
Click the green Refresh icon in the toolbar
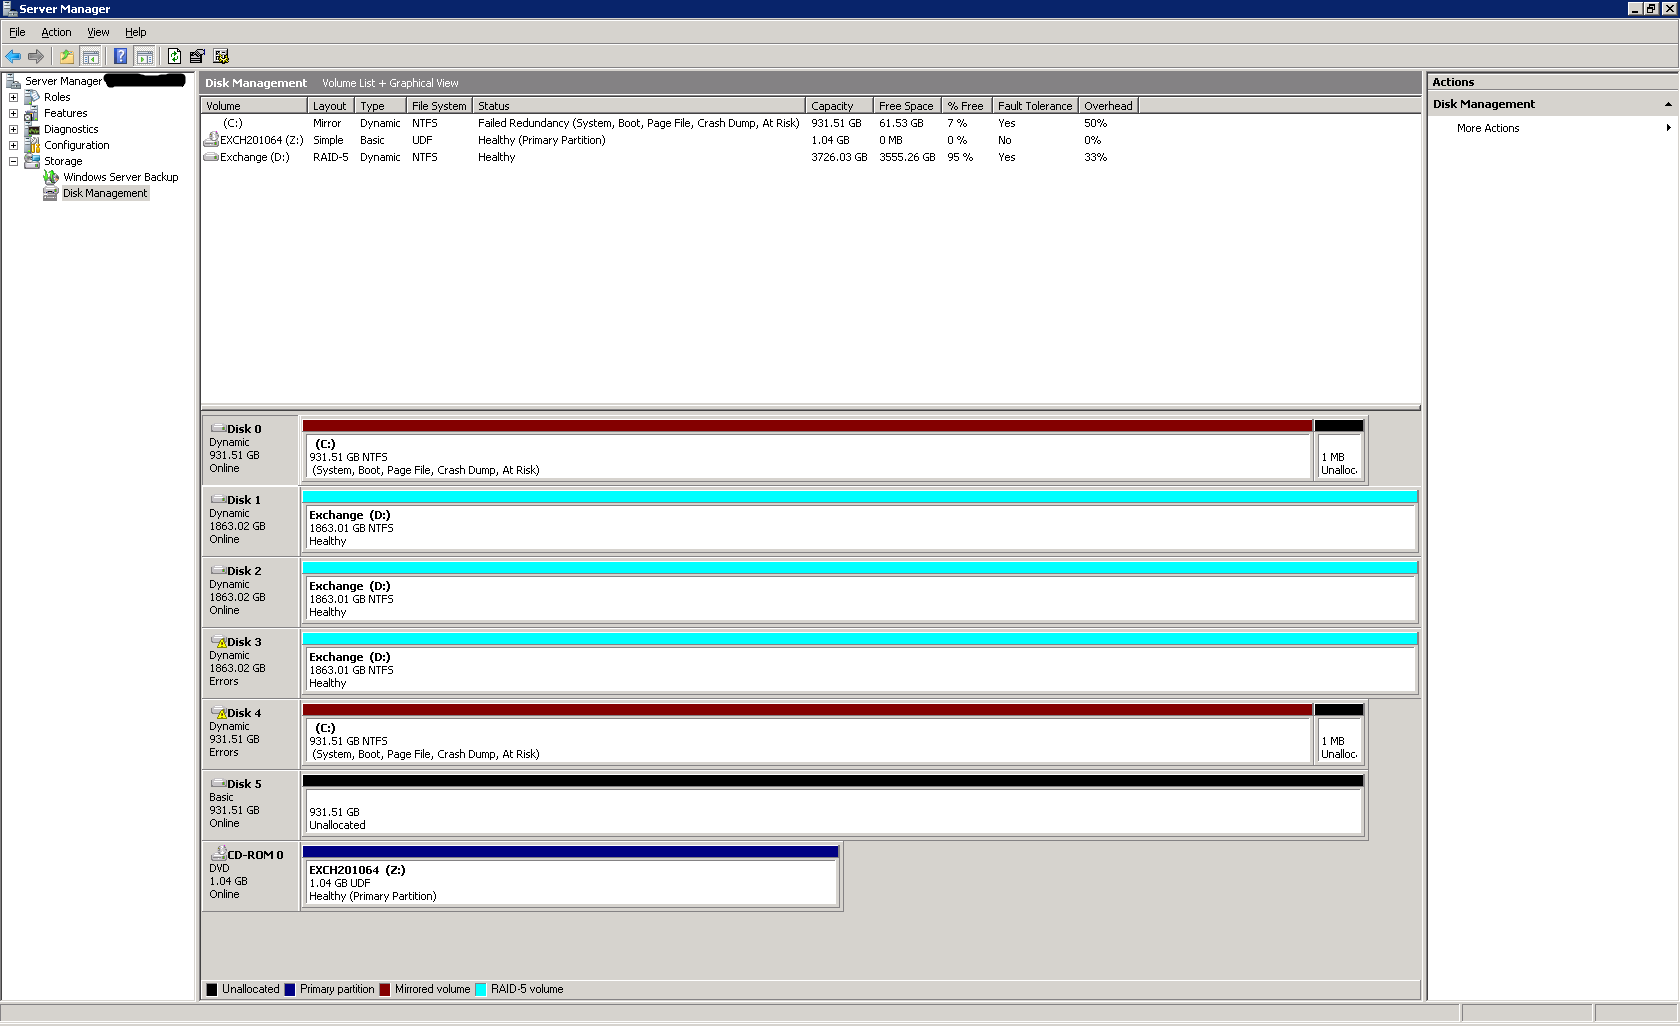(174, 56)
